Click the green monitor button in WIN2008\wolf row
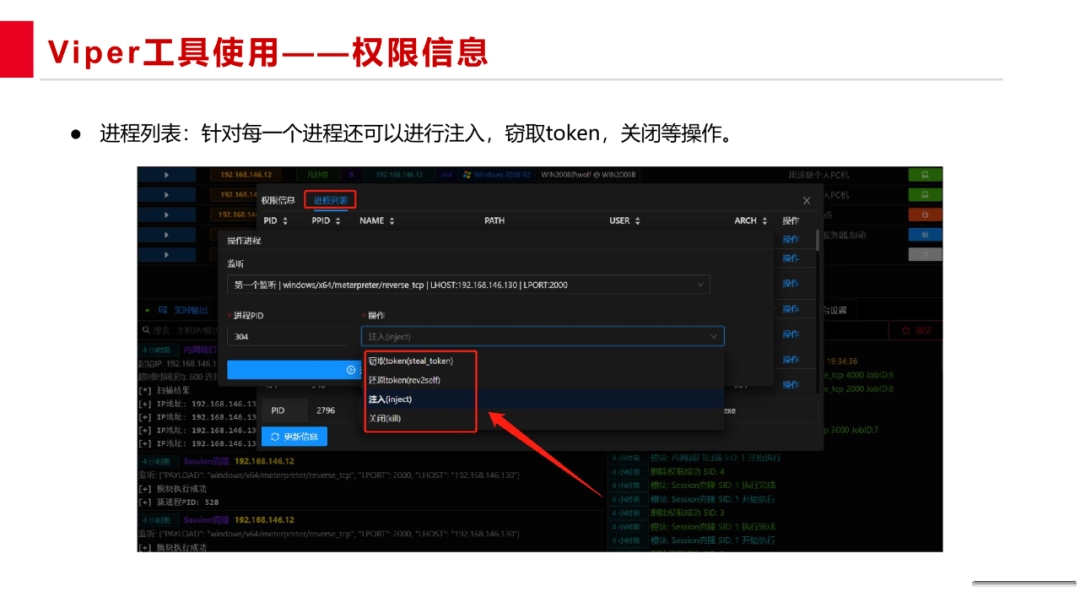The width and height of the screenshot is (1080, 608). (924, 175)
